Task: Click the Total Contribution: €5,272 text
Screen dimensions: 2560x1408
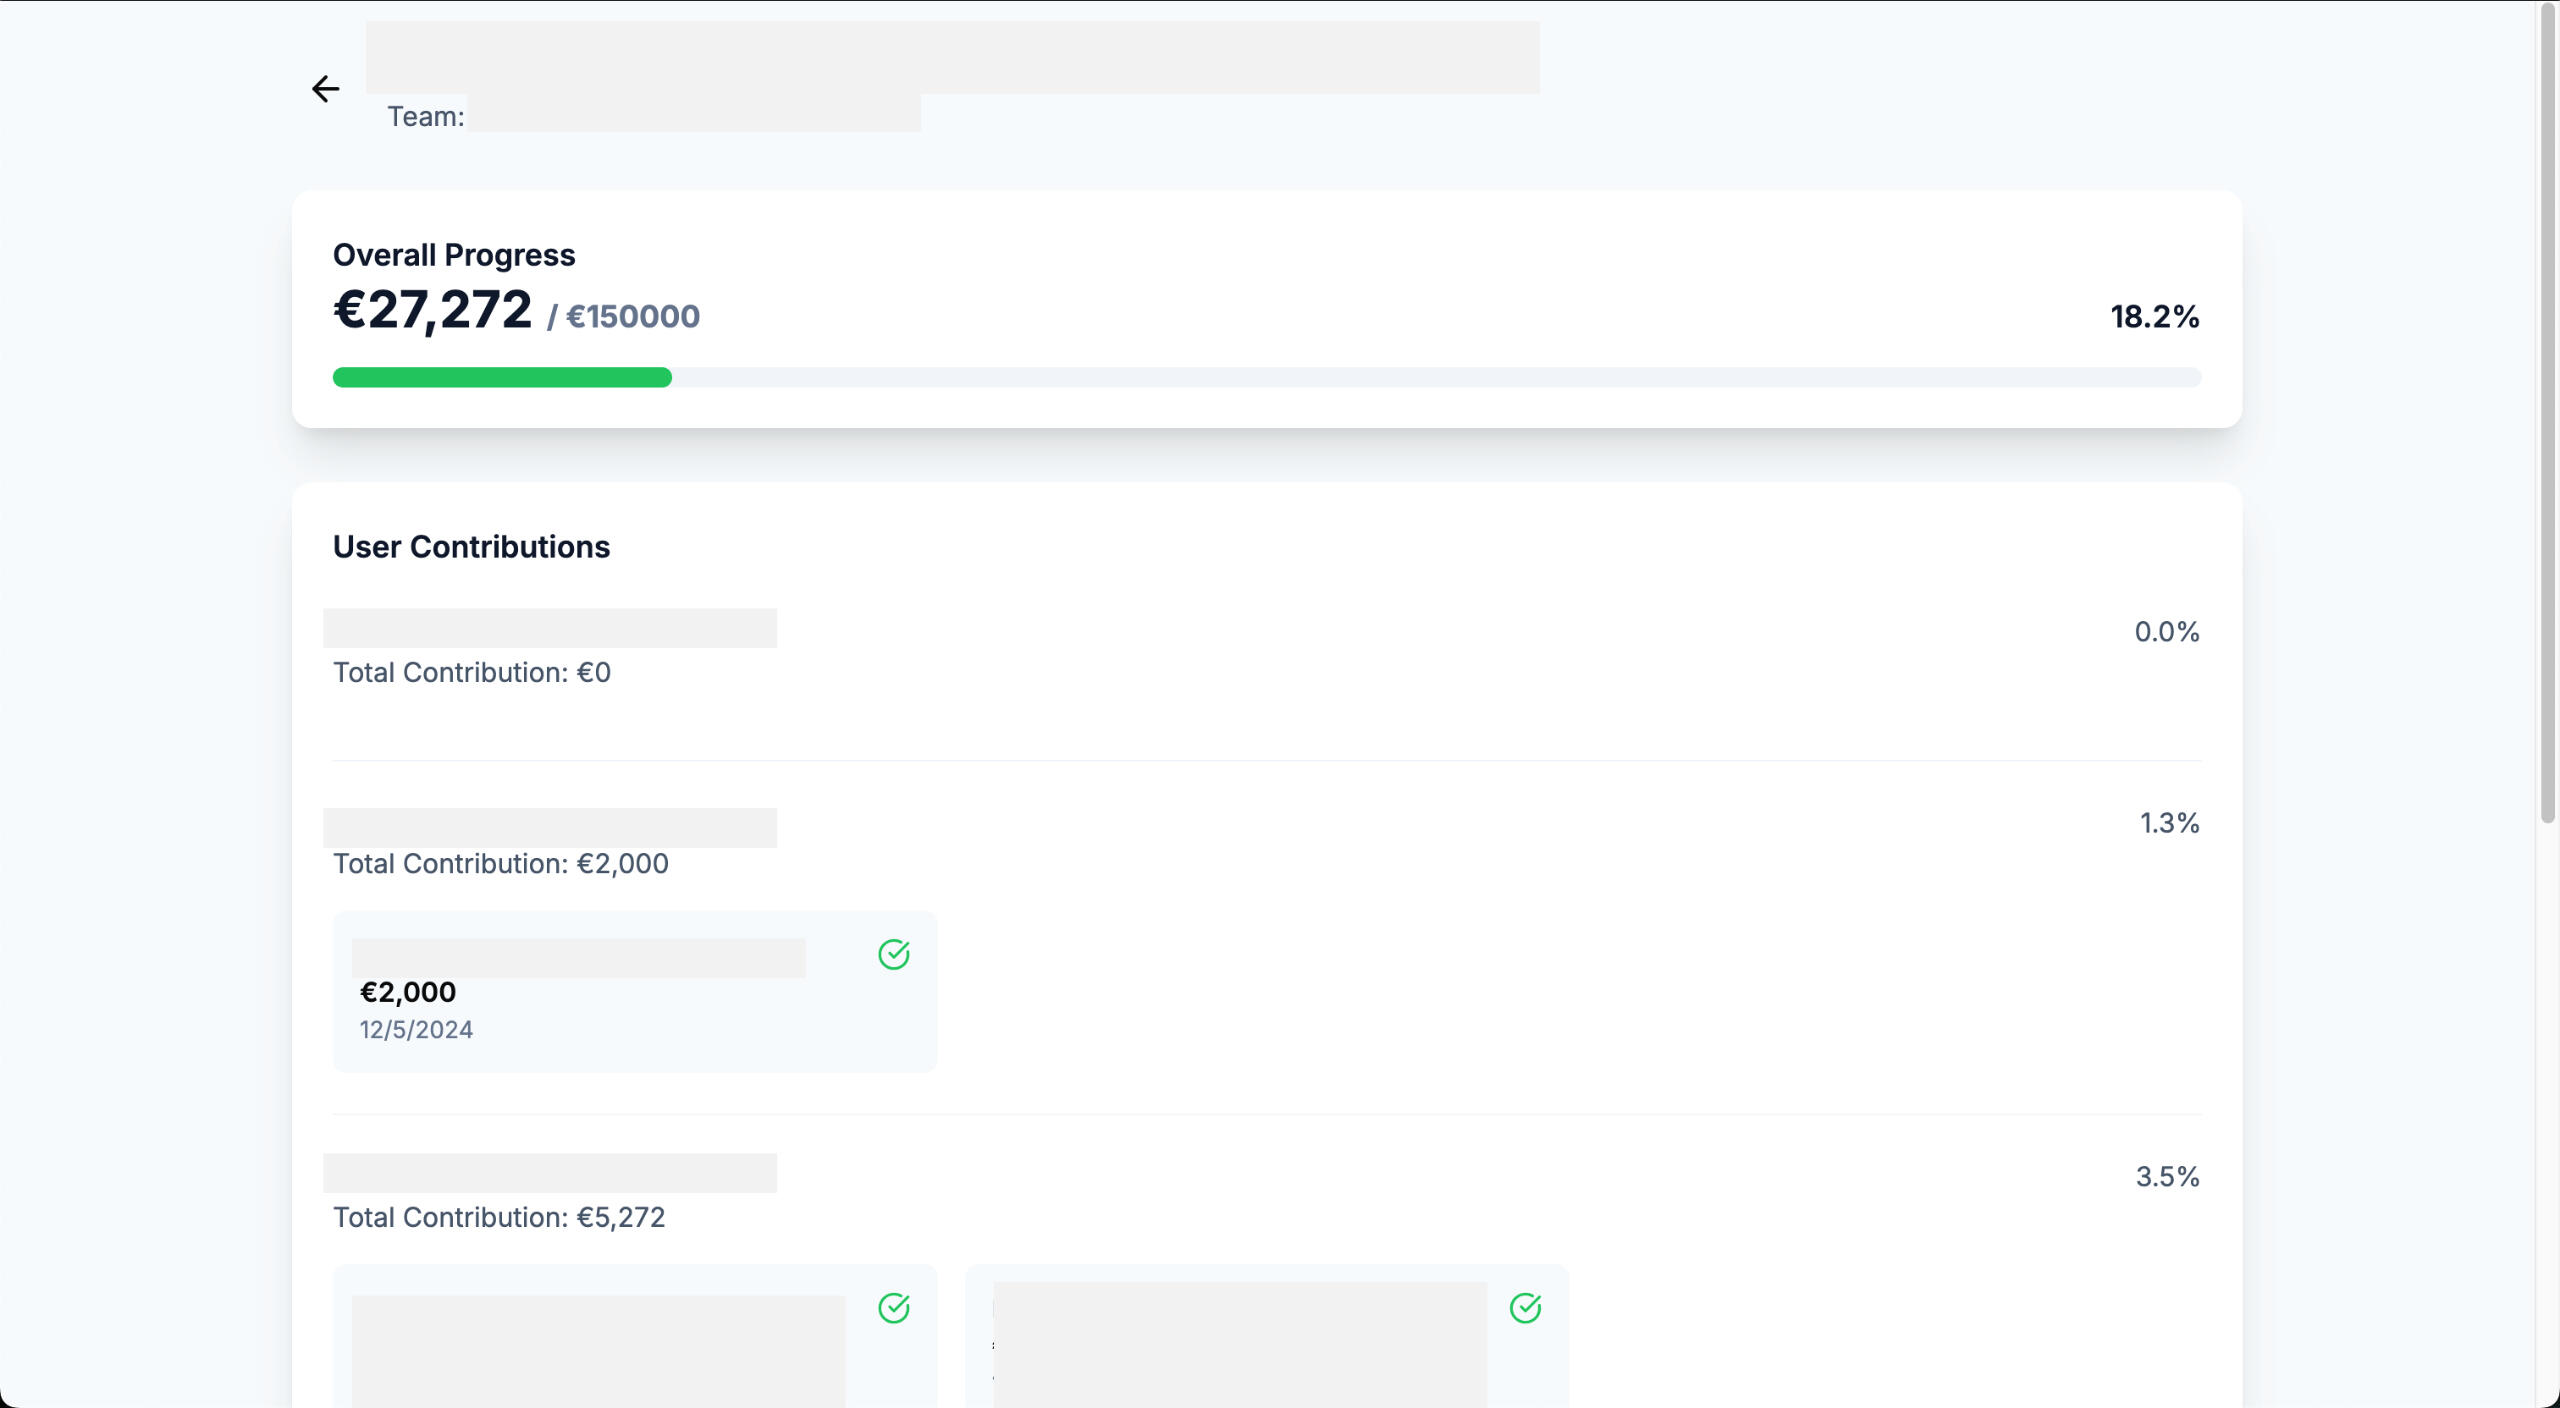Action: (498, 1218)
